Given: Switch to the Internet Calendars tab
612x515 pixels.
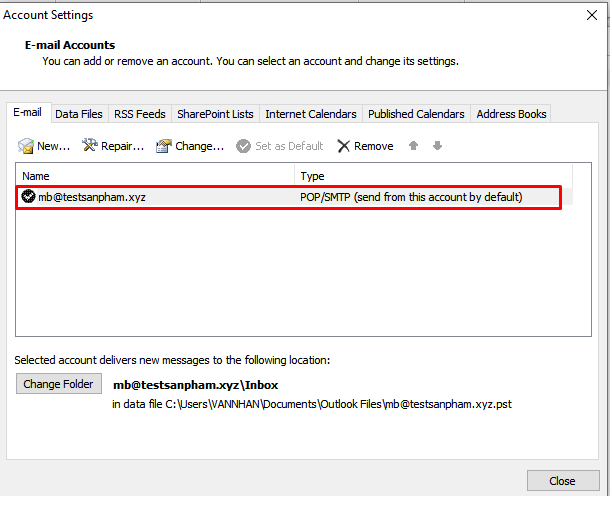Looking at the screenshot, I should pos(311,114).
